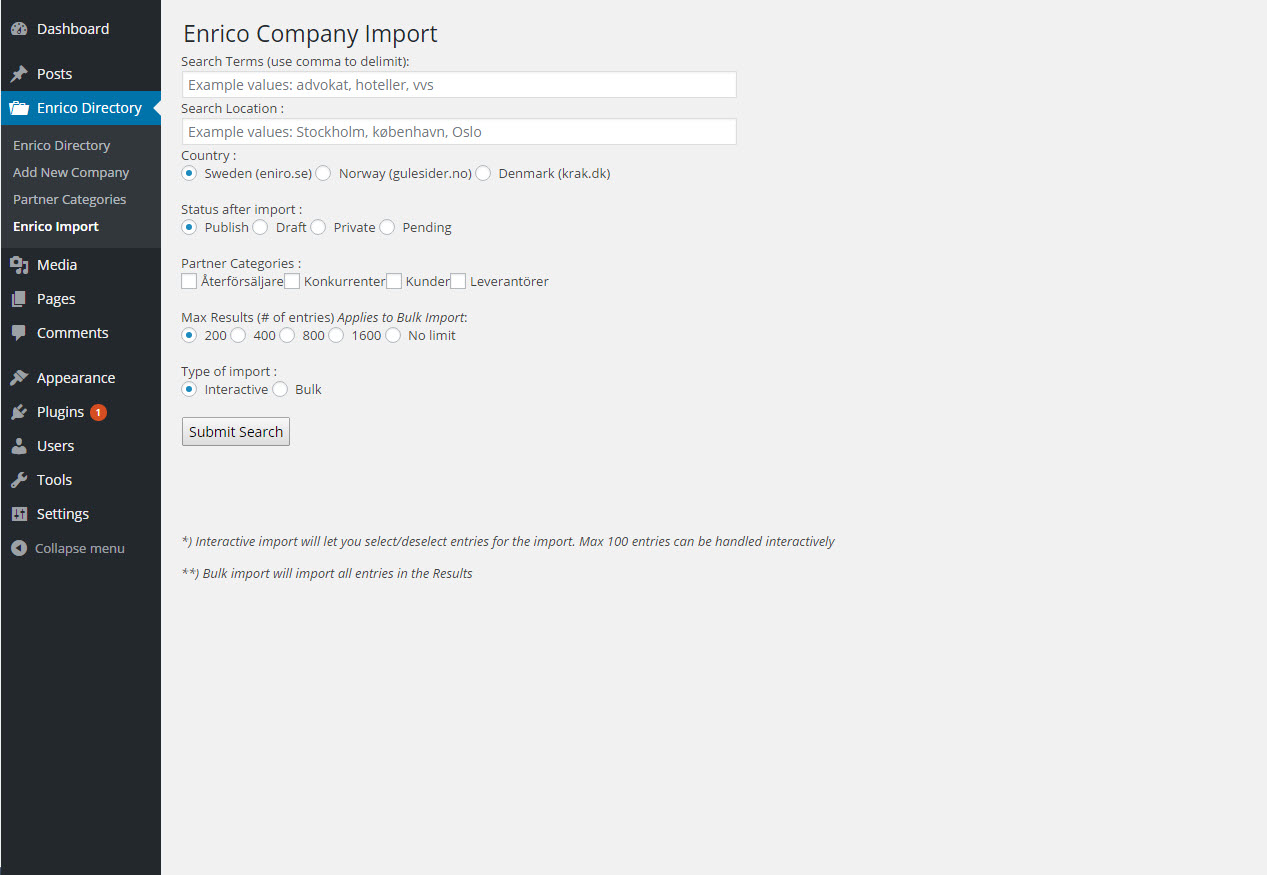Select No limit max results radio
The image size is (1267, 875).
[393, 335]
